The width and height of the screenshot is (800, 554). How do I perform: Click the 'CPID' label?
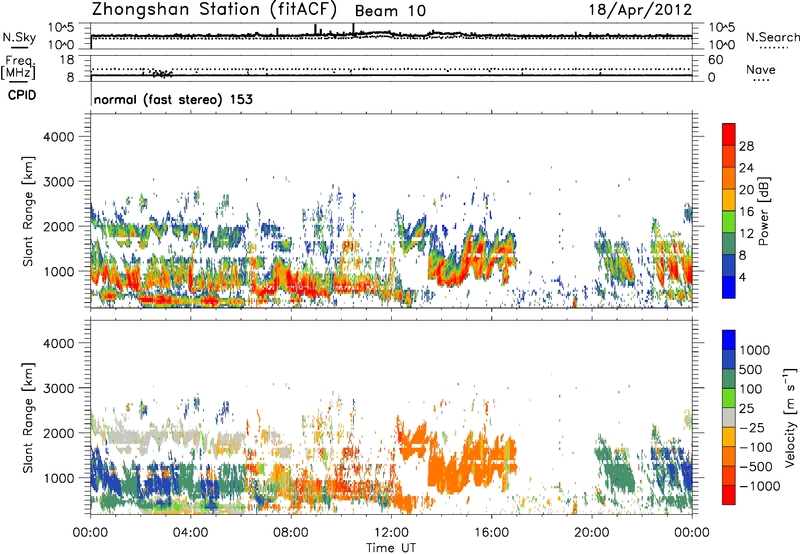coord(22,95)
